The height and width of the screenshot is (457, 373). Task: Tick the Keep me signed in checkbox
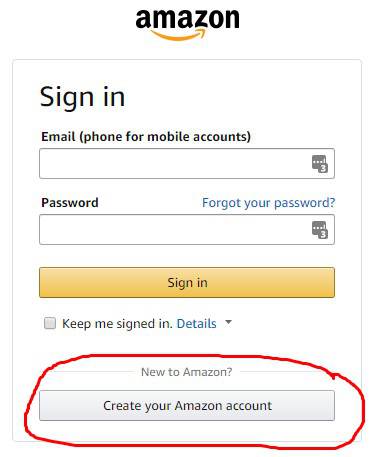50,323
